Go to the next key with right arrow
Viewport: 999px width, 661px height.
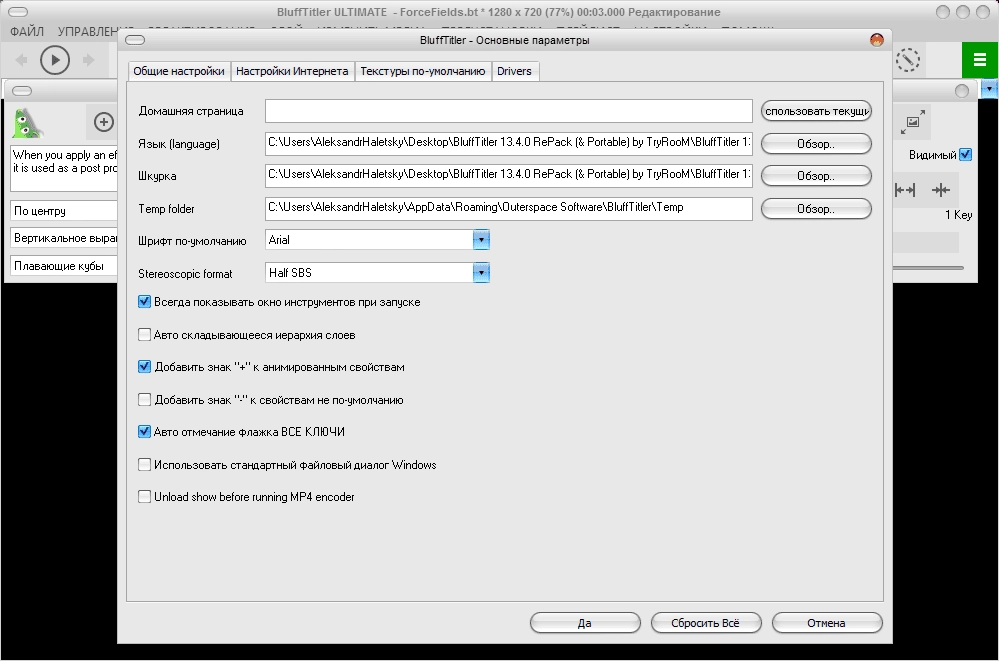(88, 60)
